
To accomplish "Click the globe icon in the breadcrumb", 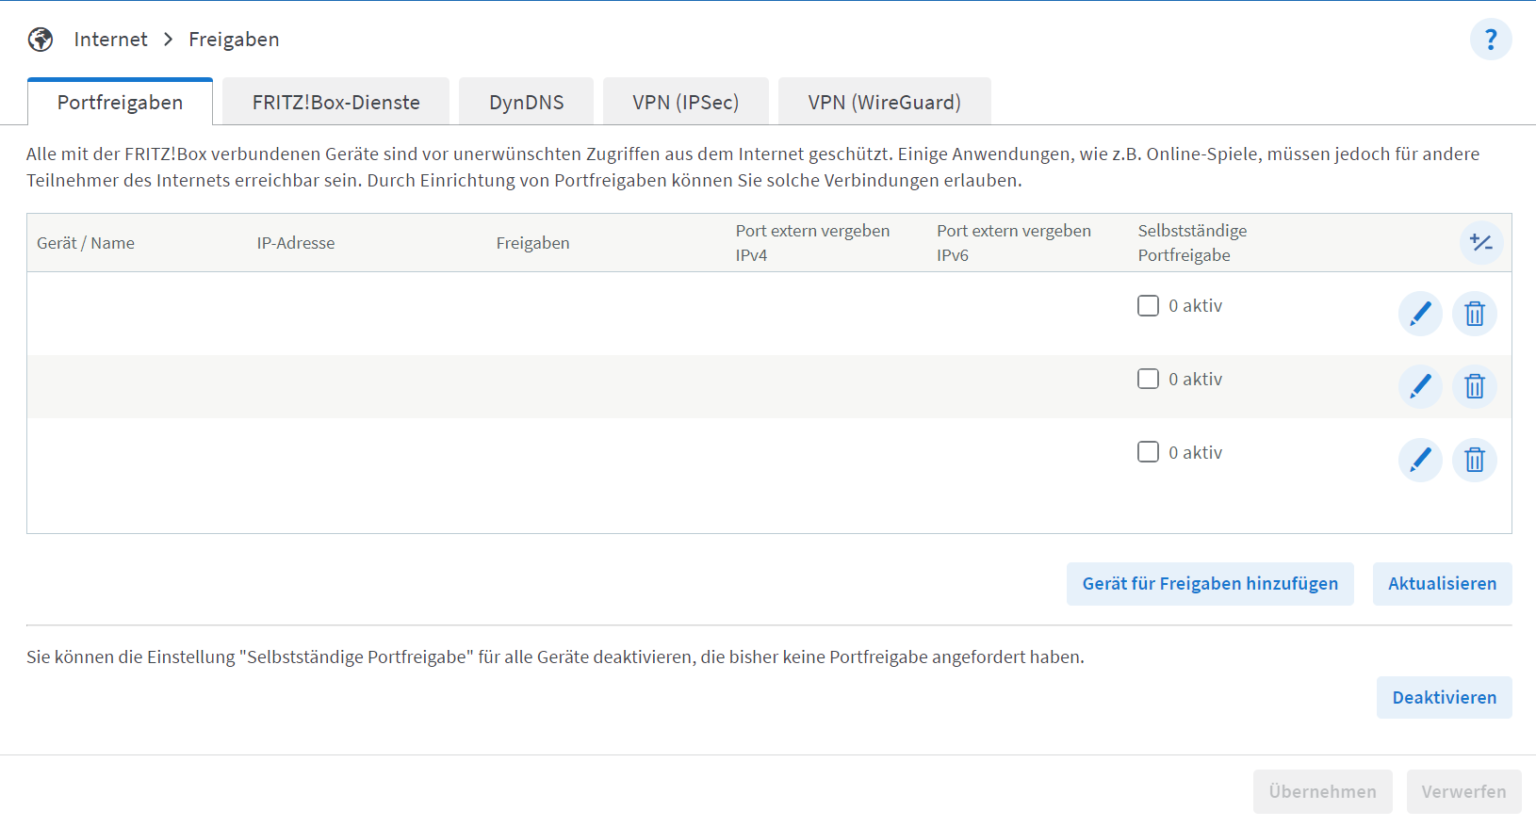I will pyautogui.click(x=40, y=39).
